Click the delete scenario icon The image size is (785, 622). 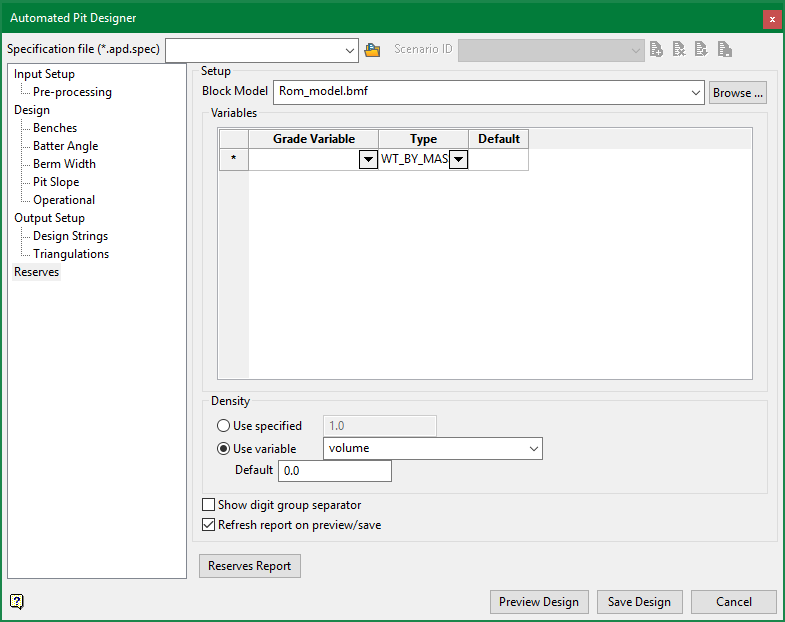[679, 50]
